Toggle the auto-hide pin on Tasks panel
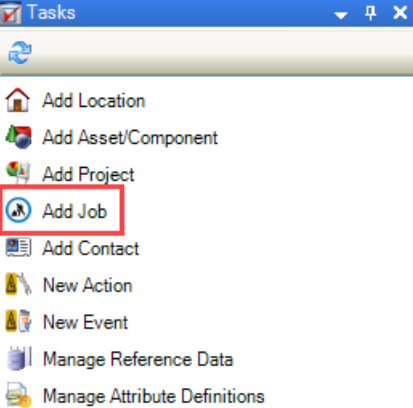This screenshot has height=408, width=413. (370, 13)
